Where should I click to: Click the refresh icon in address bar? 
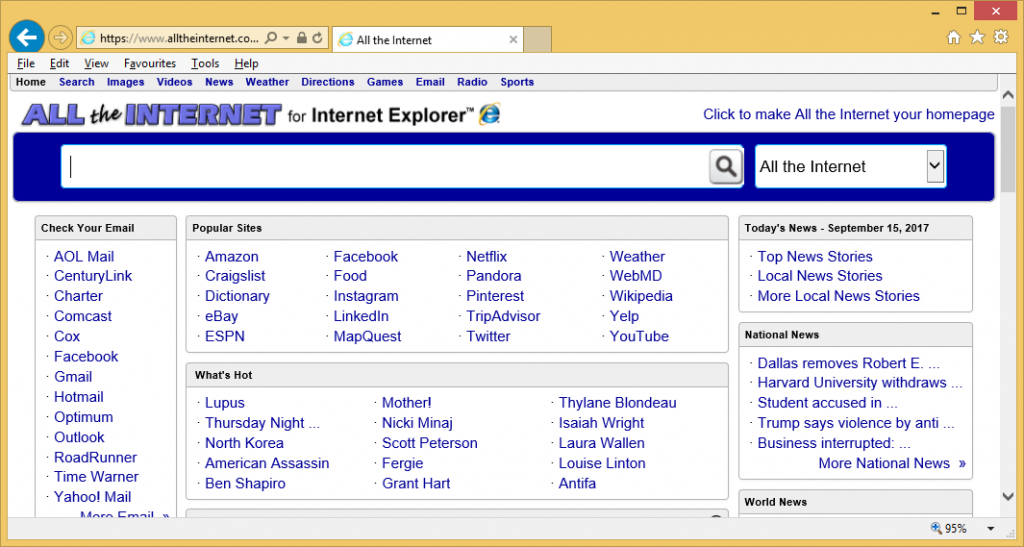point(318,39)
